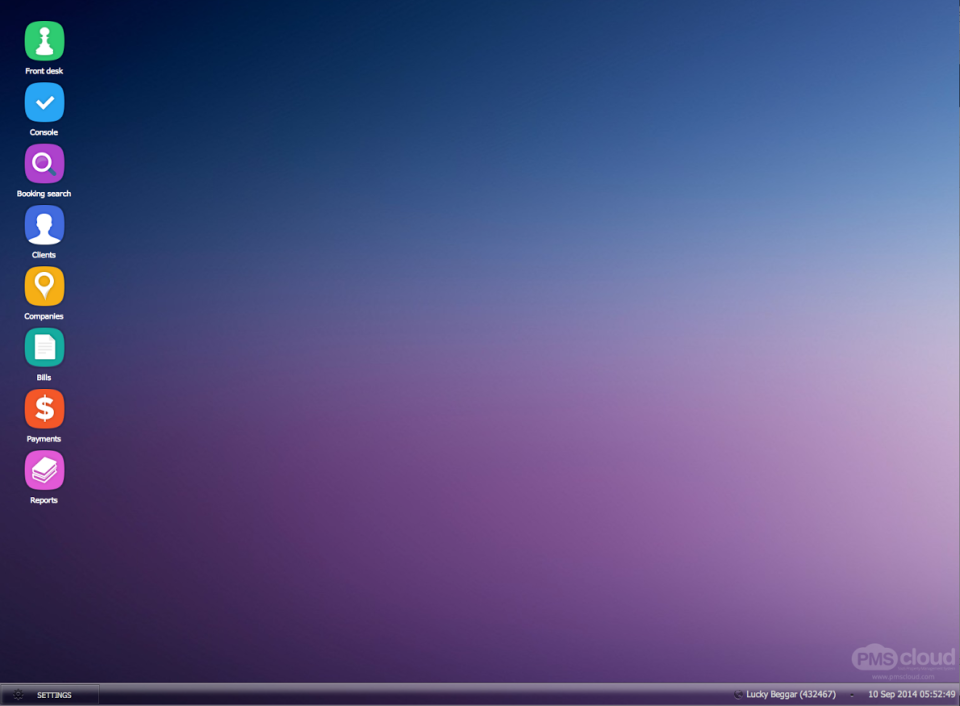
Task: Open the Companies map pin icon
Action: tap(44, 286)
